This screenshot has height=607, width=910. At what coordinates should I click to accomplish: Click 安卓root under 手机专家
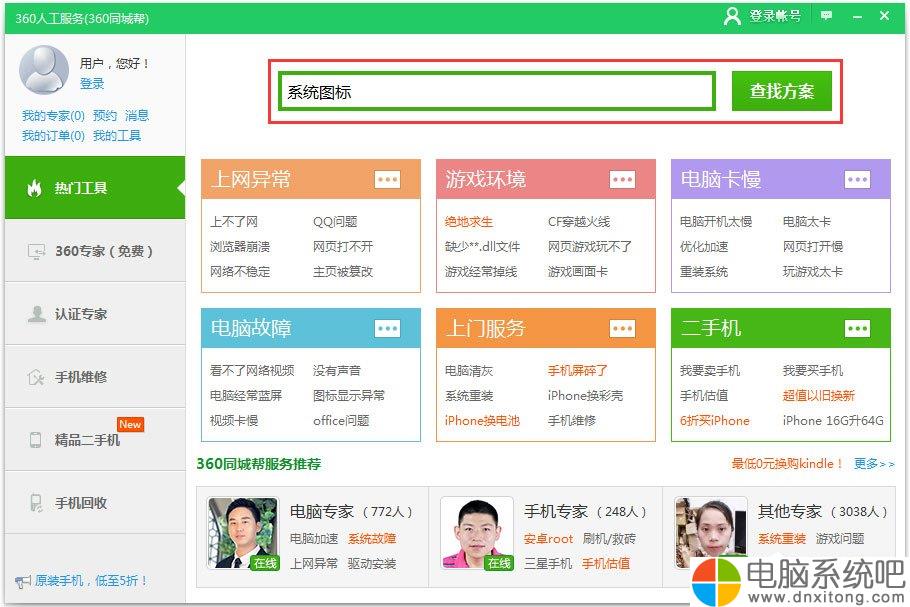(x=548, y=539)
